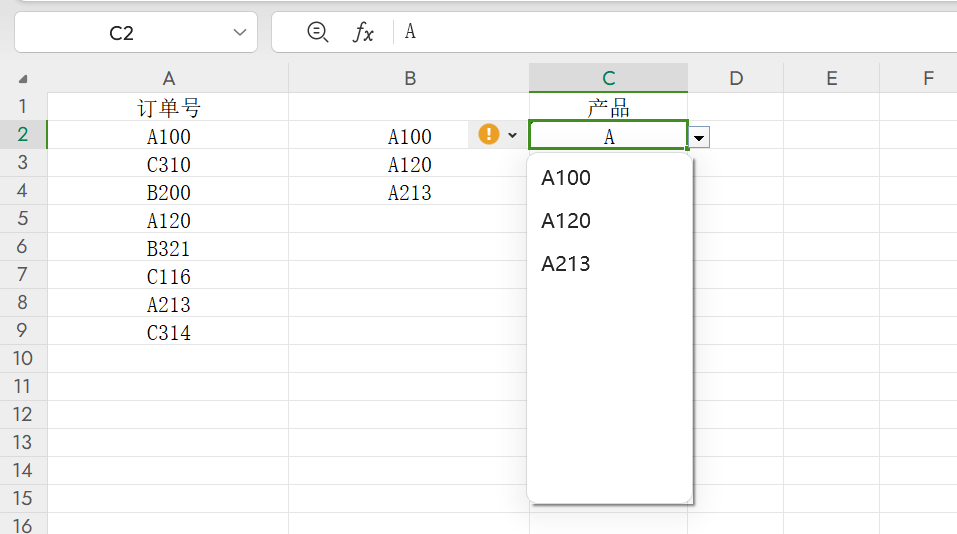957x534 pixels.
Task: Select column B header
Action: (409, 78)
